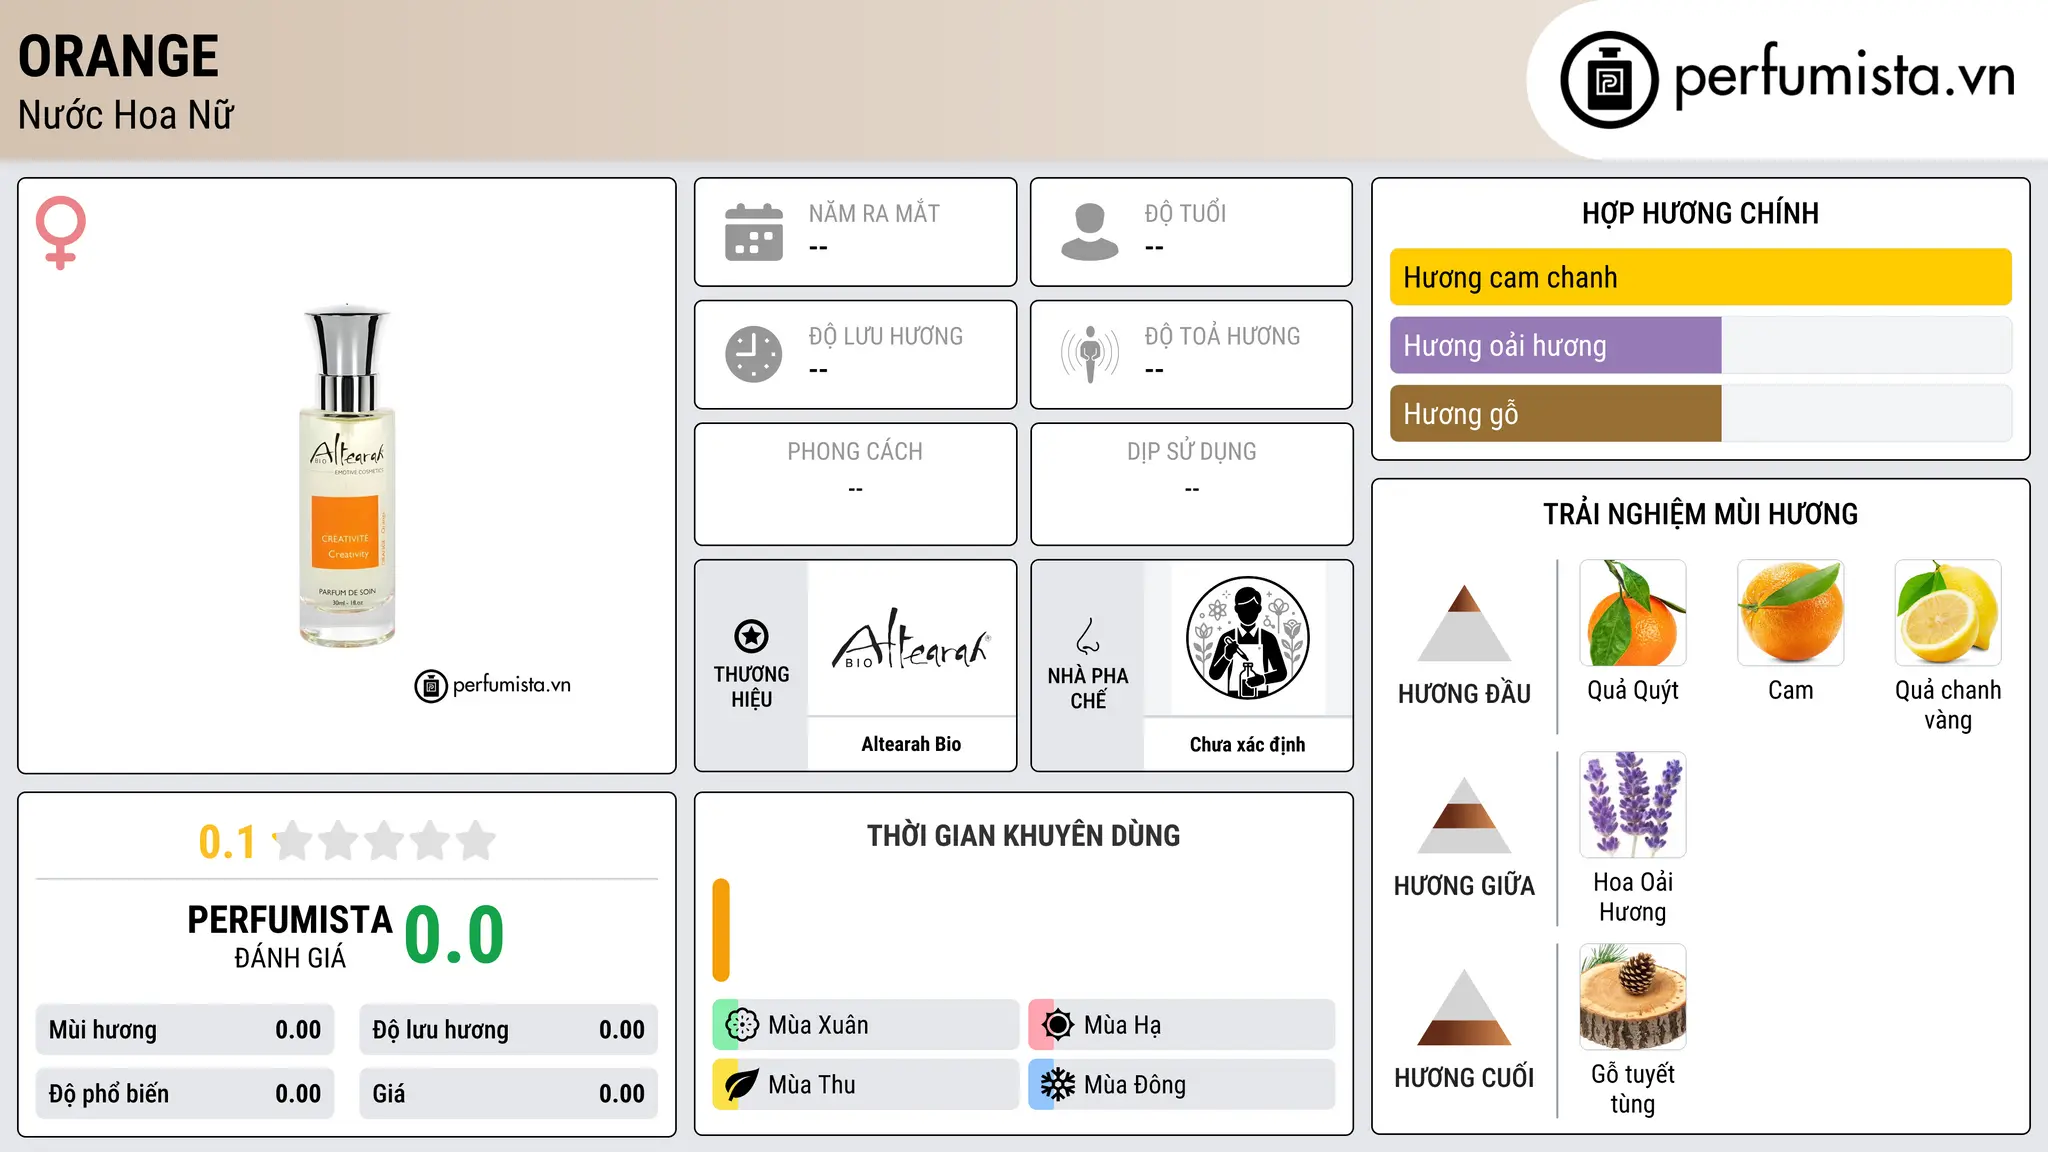Click the Dịp sử dụng card
This screenshot has height=1152, width=2048.
coord(1192,484)
